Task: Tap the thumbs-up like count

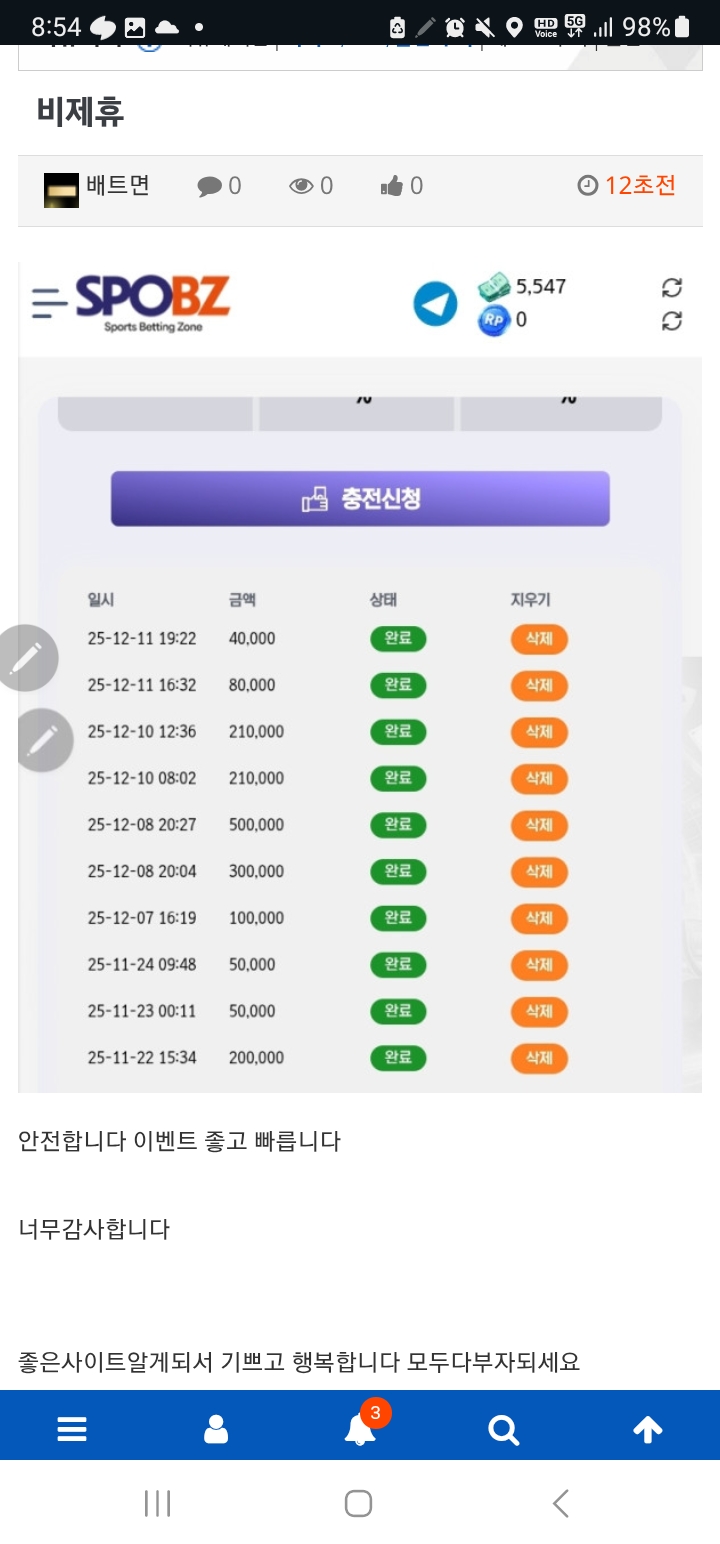Action: [402, 186]
